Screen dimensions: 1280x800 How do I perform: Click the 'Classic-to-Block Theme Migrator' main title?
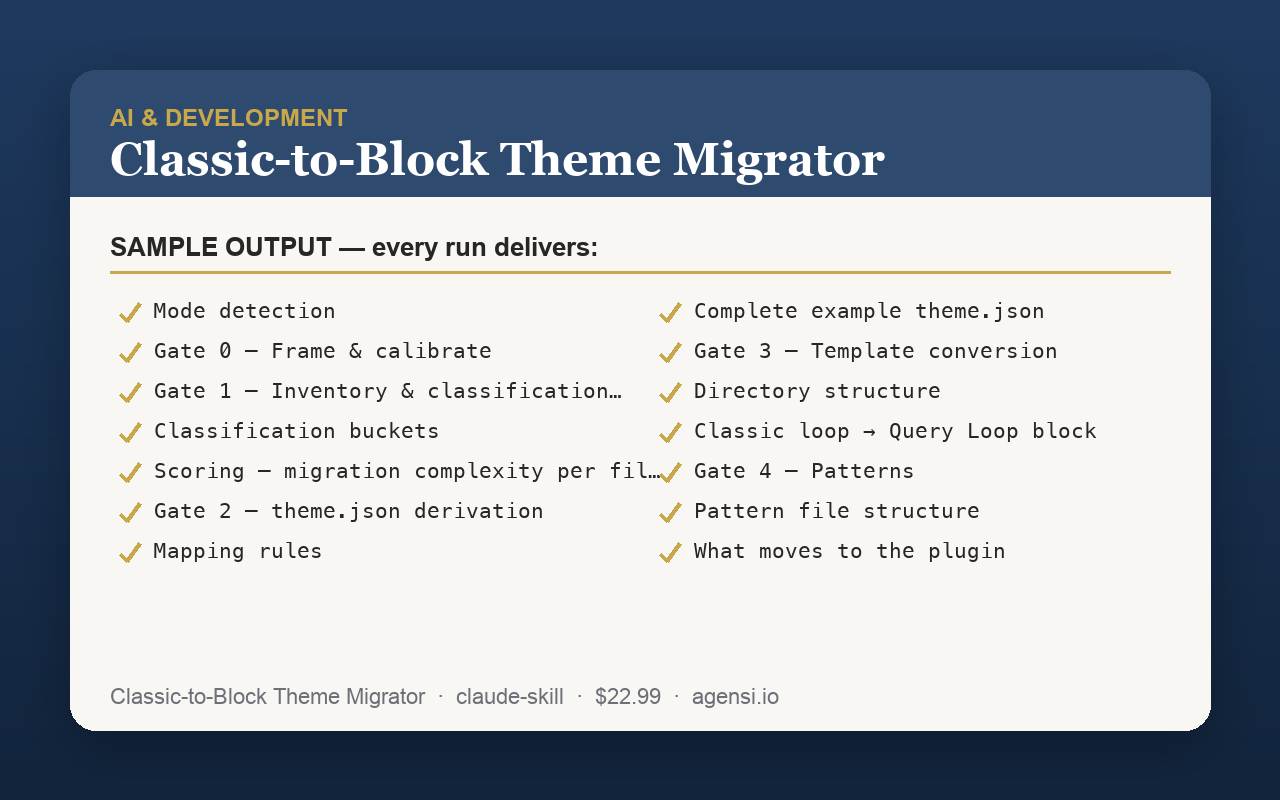497,160
